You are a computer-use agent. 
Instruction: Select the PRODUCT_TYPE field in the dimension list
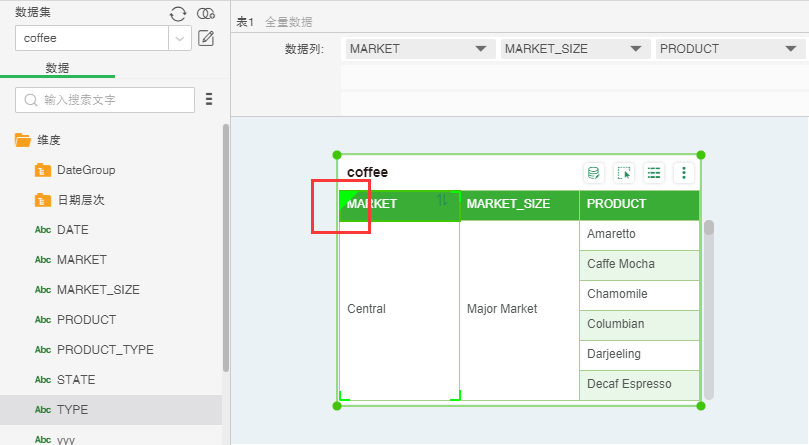(105, 350)
